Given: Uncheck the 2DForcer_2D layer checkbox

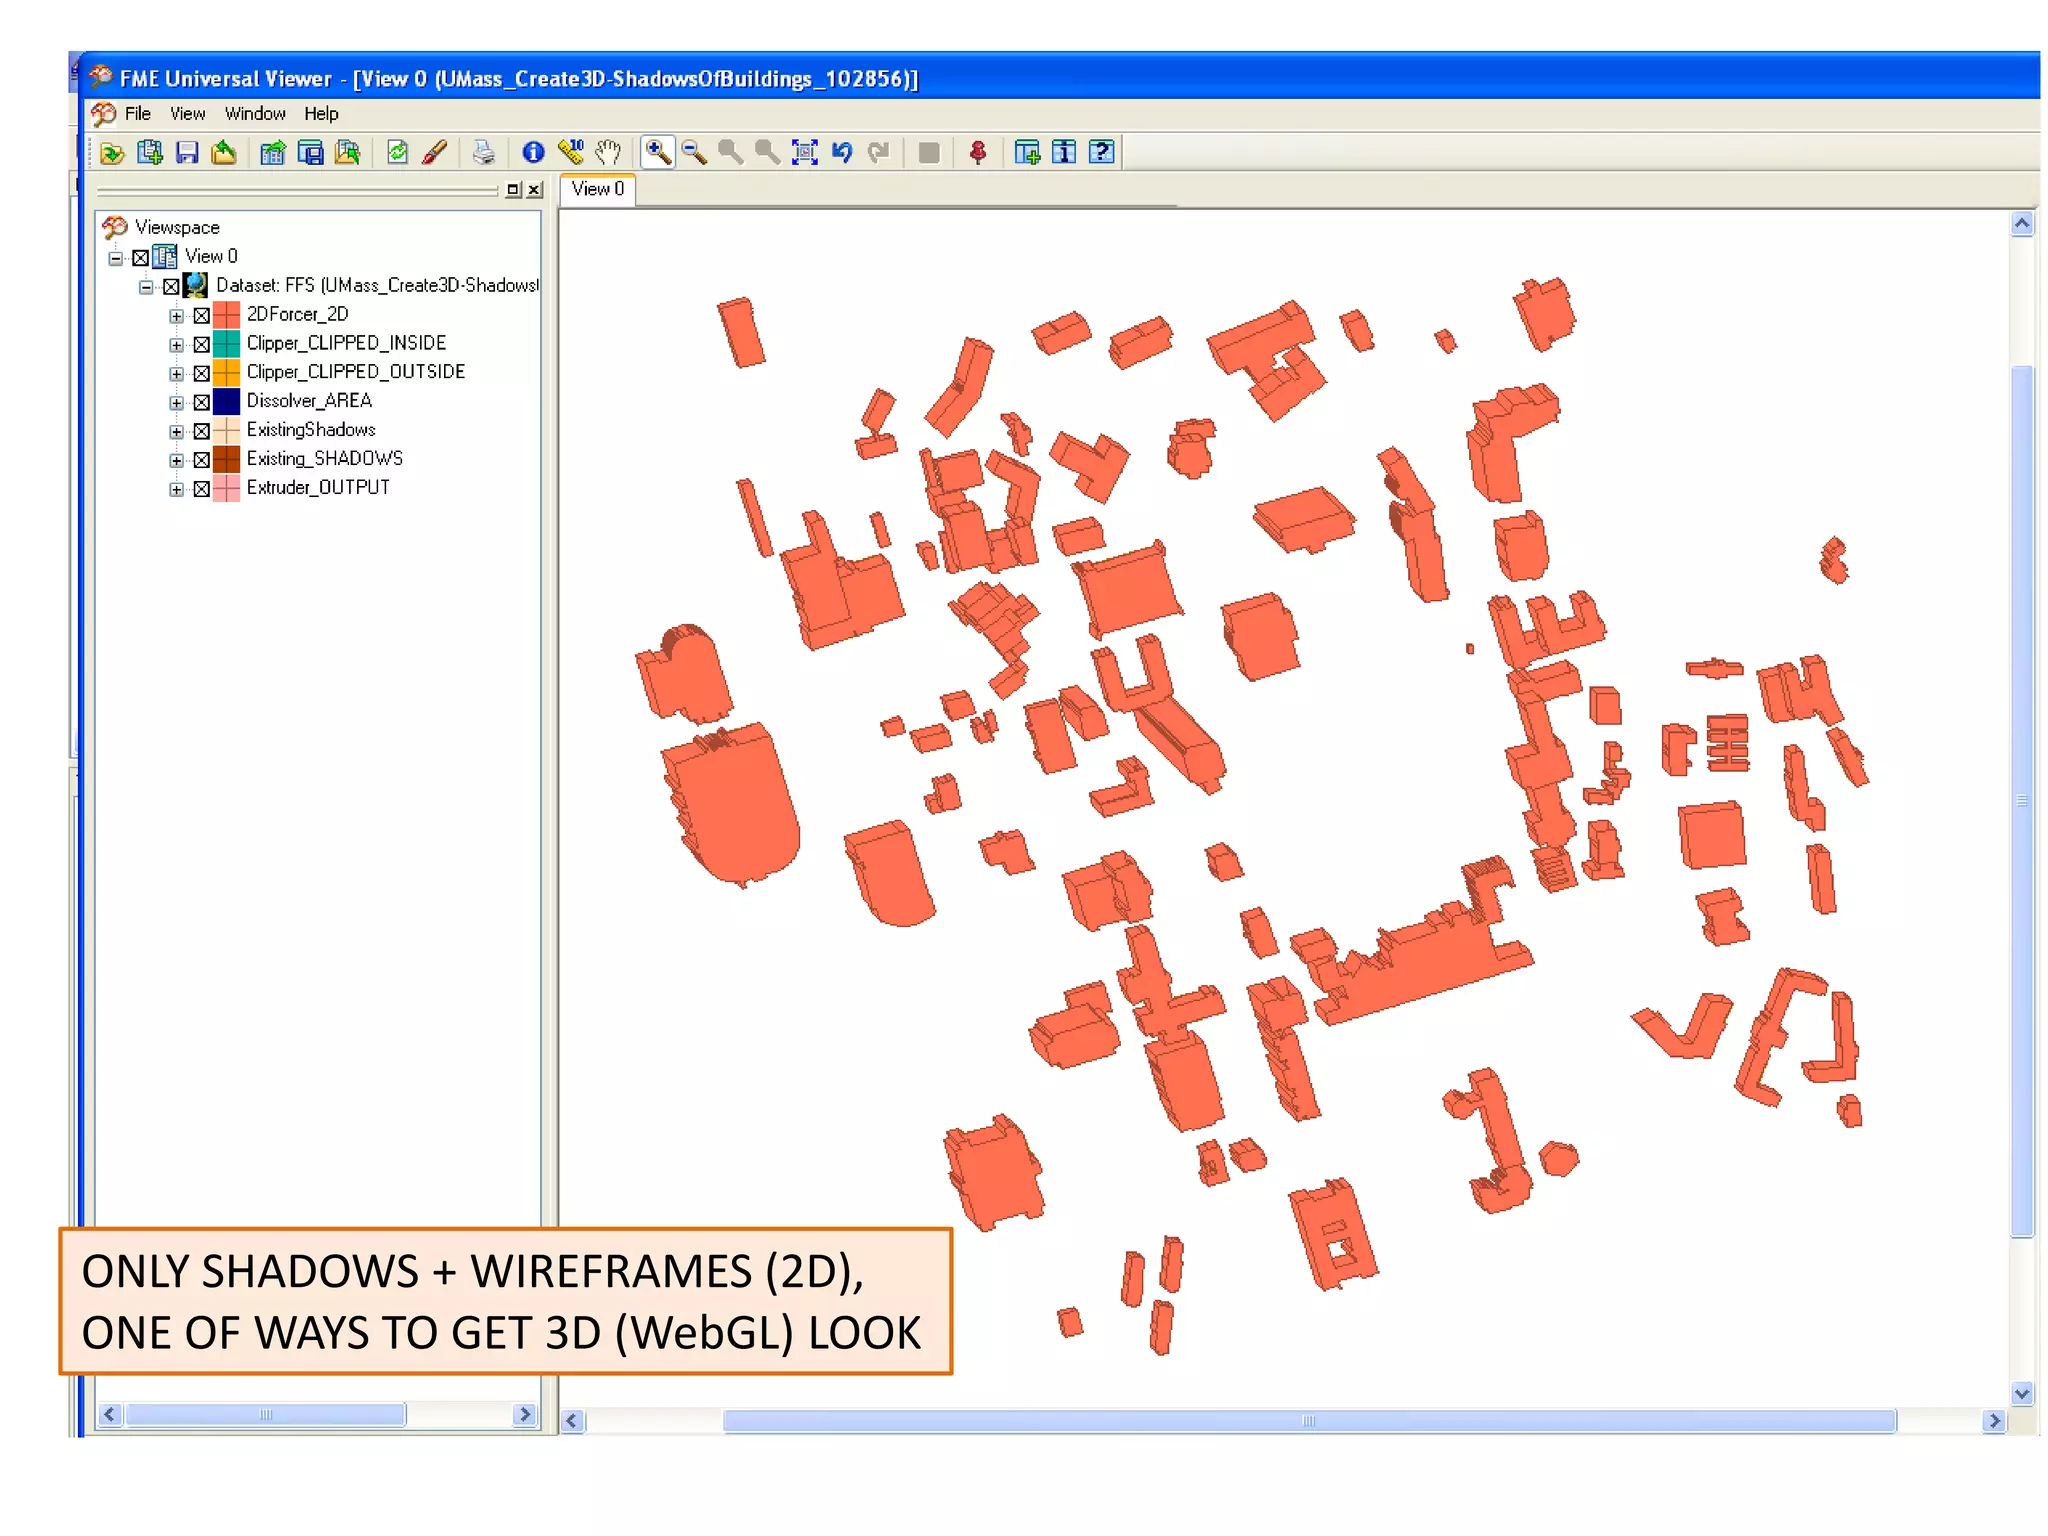Looking at the screenshot, I should pyautogui.click(x=201, y=316).
